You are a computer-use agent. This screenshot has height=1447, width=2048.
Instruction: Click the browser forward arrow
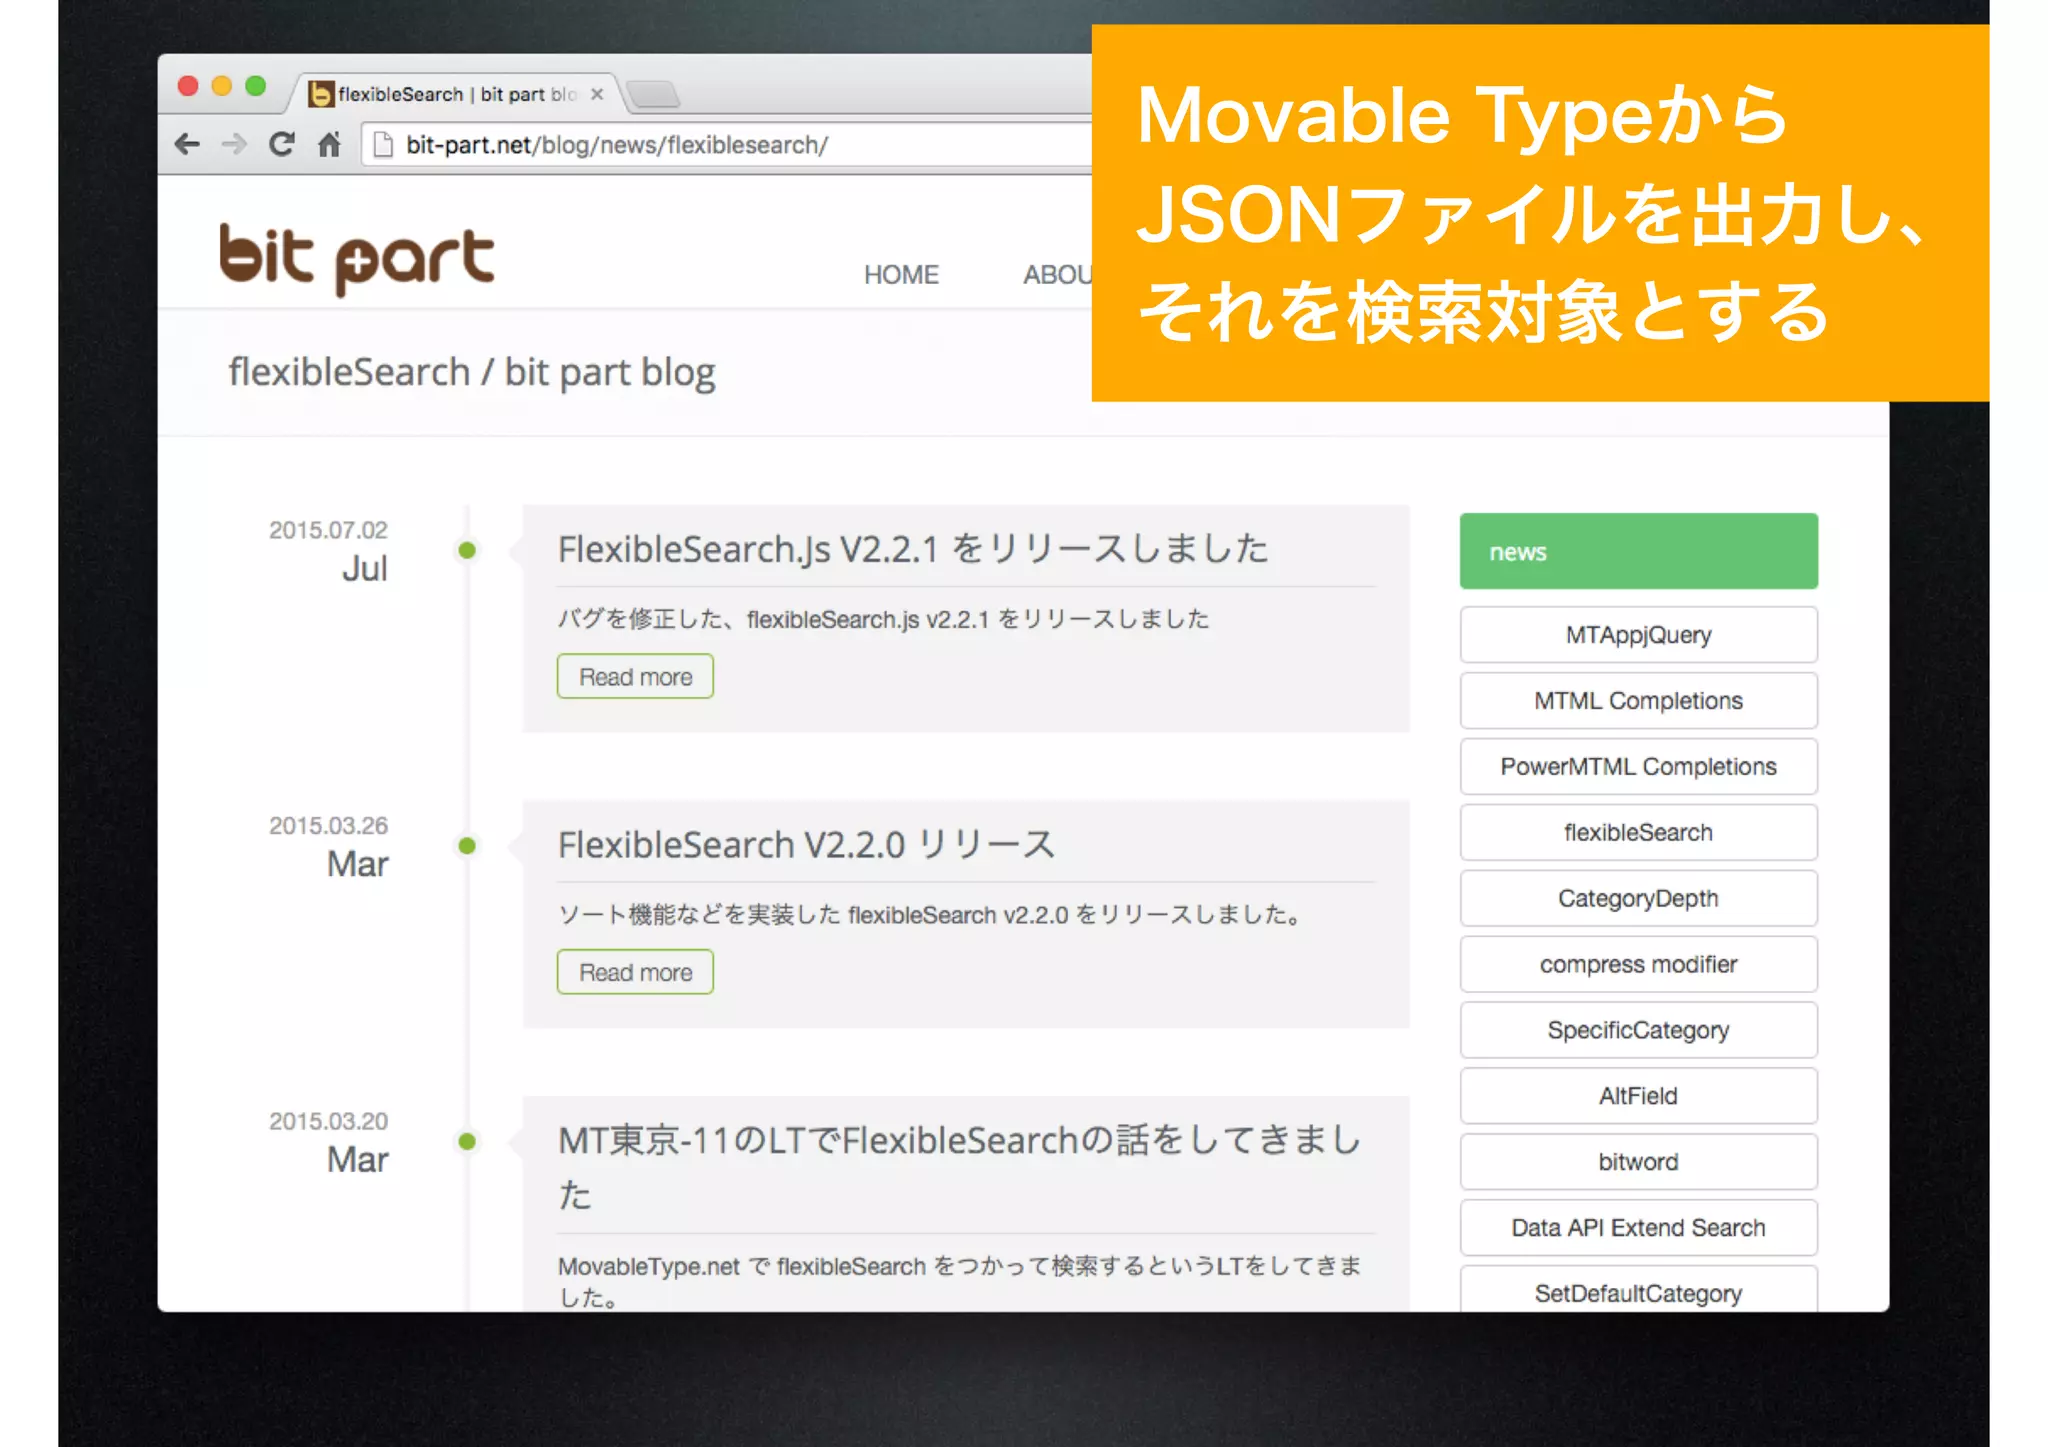pyautogui.click(x=234, y=145)
